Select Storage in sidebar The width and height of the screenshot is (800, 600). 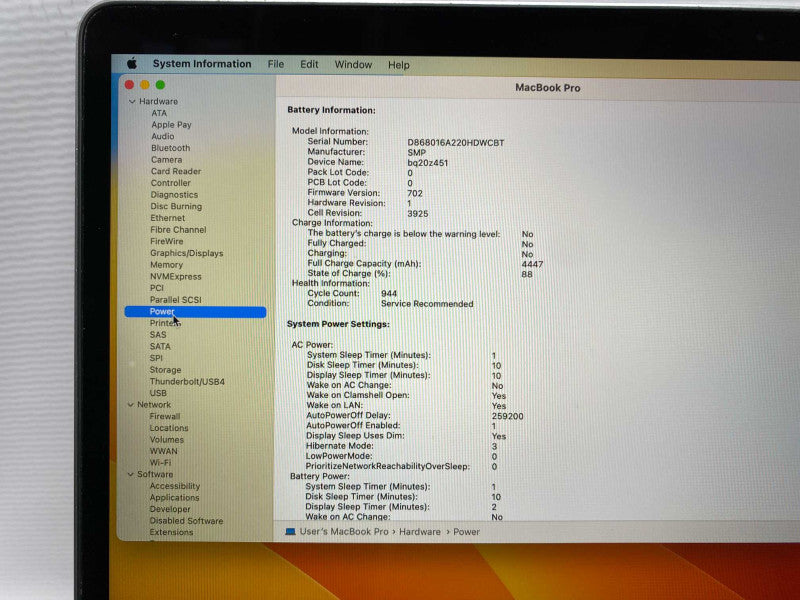(165, 370)
